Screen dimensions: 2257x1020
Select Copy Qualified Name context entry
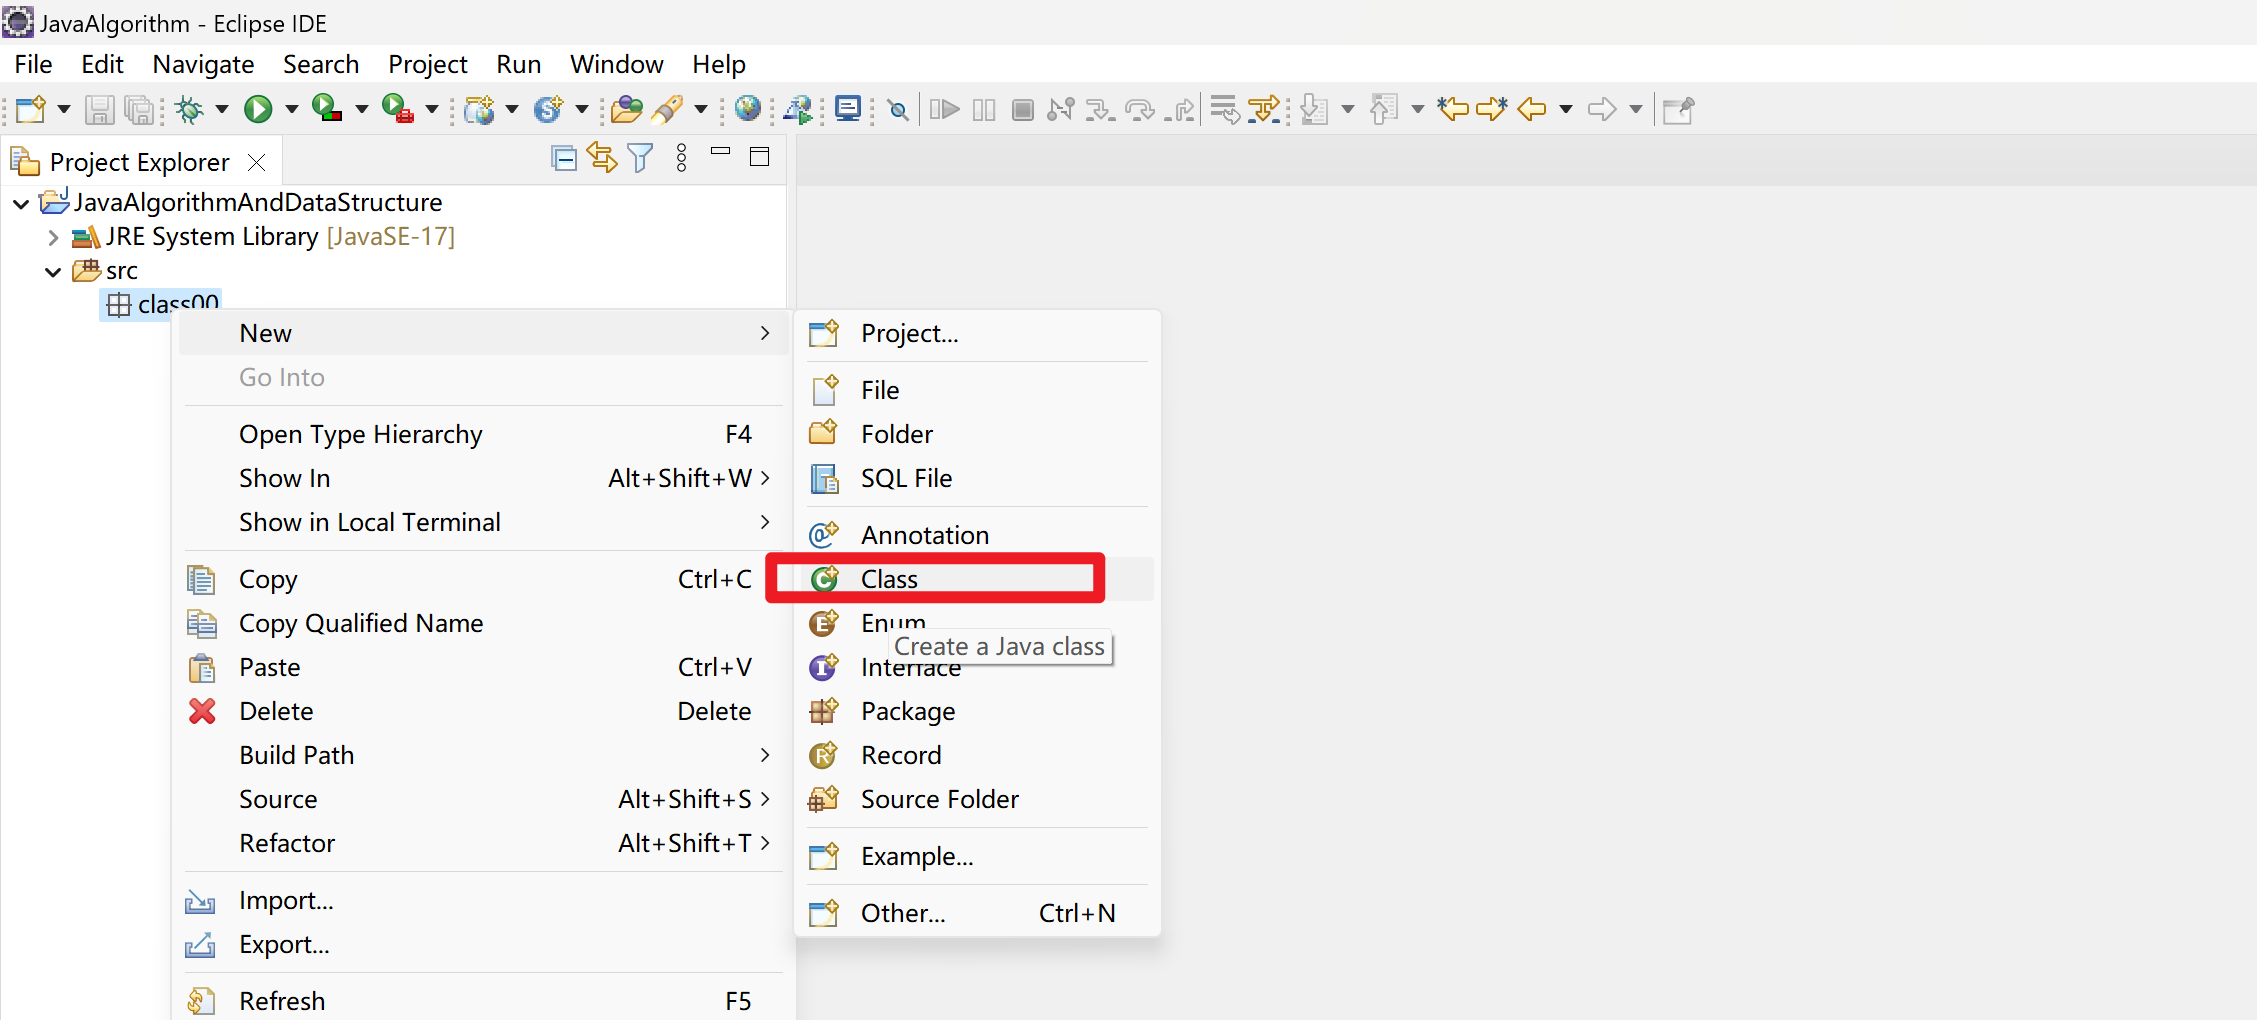coord(482,623)
